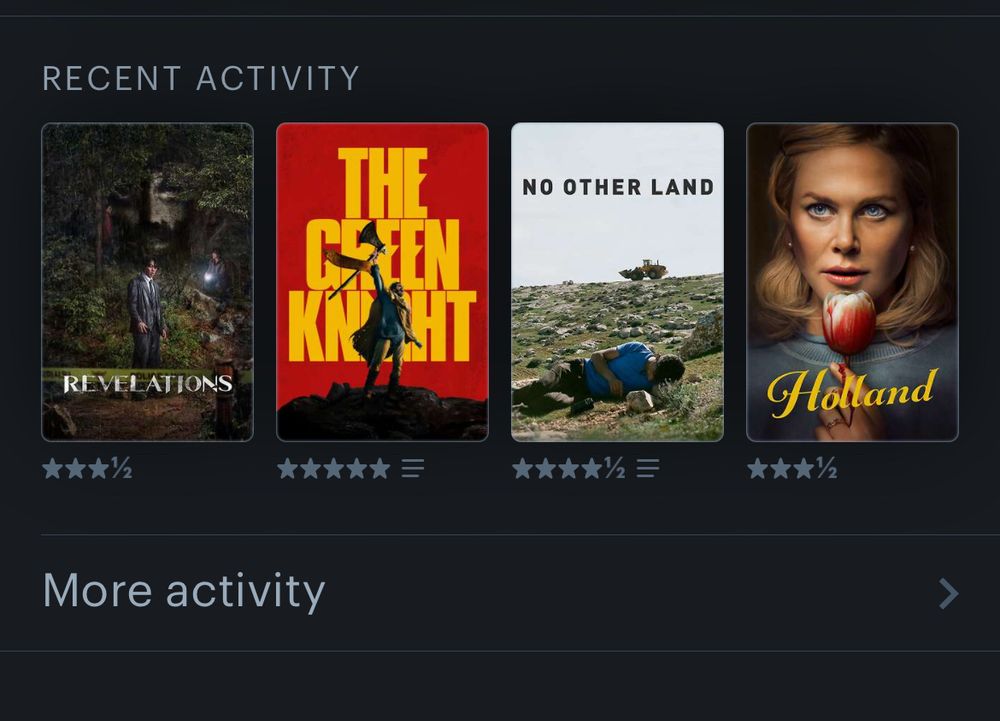The height and width of the screenshot is (721, 1000).
Task: Click the fourth star under No Other Land
Action: (591, 469)
